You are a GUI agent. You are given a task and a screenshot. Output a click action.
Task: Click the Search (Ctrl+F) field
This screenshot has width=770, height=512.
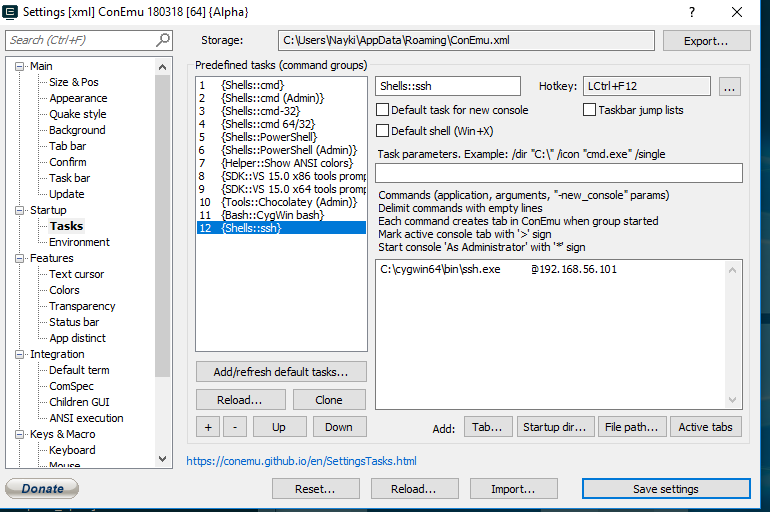coord(82,40)
